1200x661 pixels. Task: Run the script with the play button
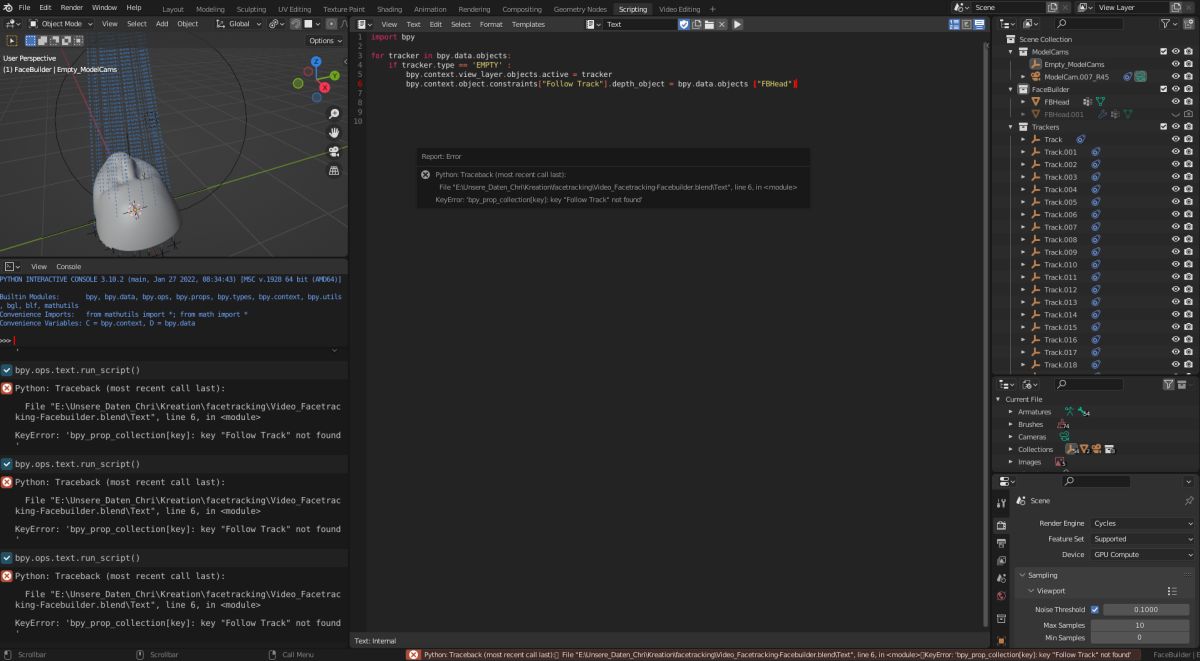737,24
